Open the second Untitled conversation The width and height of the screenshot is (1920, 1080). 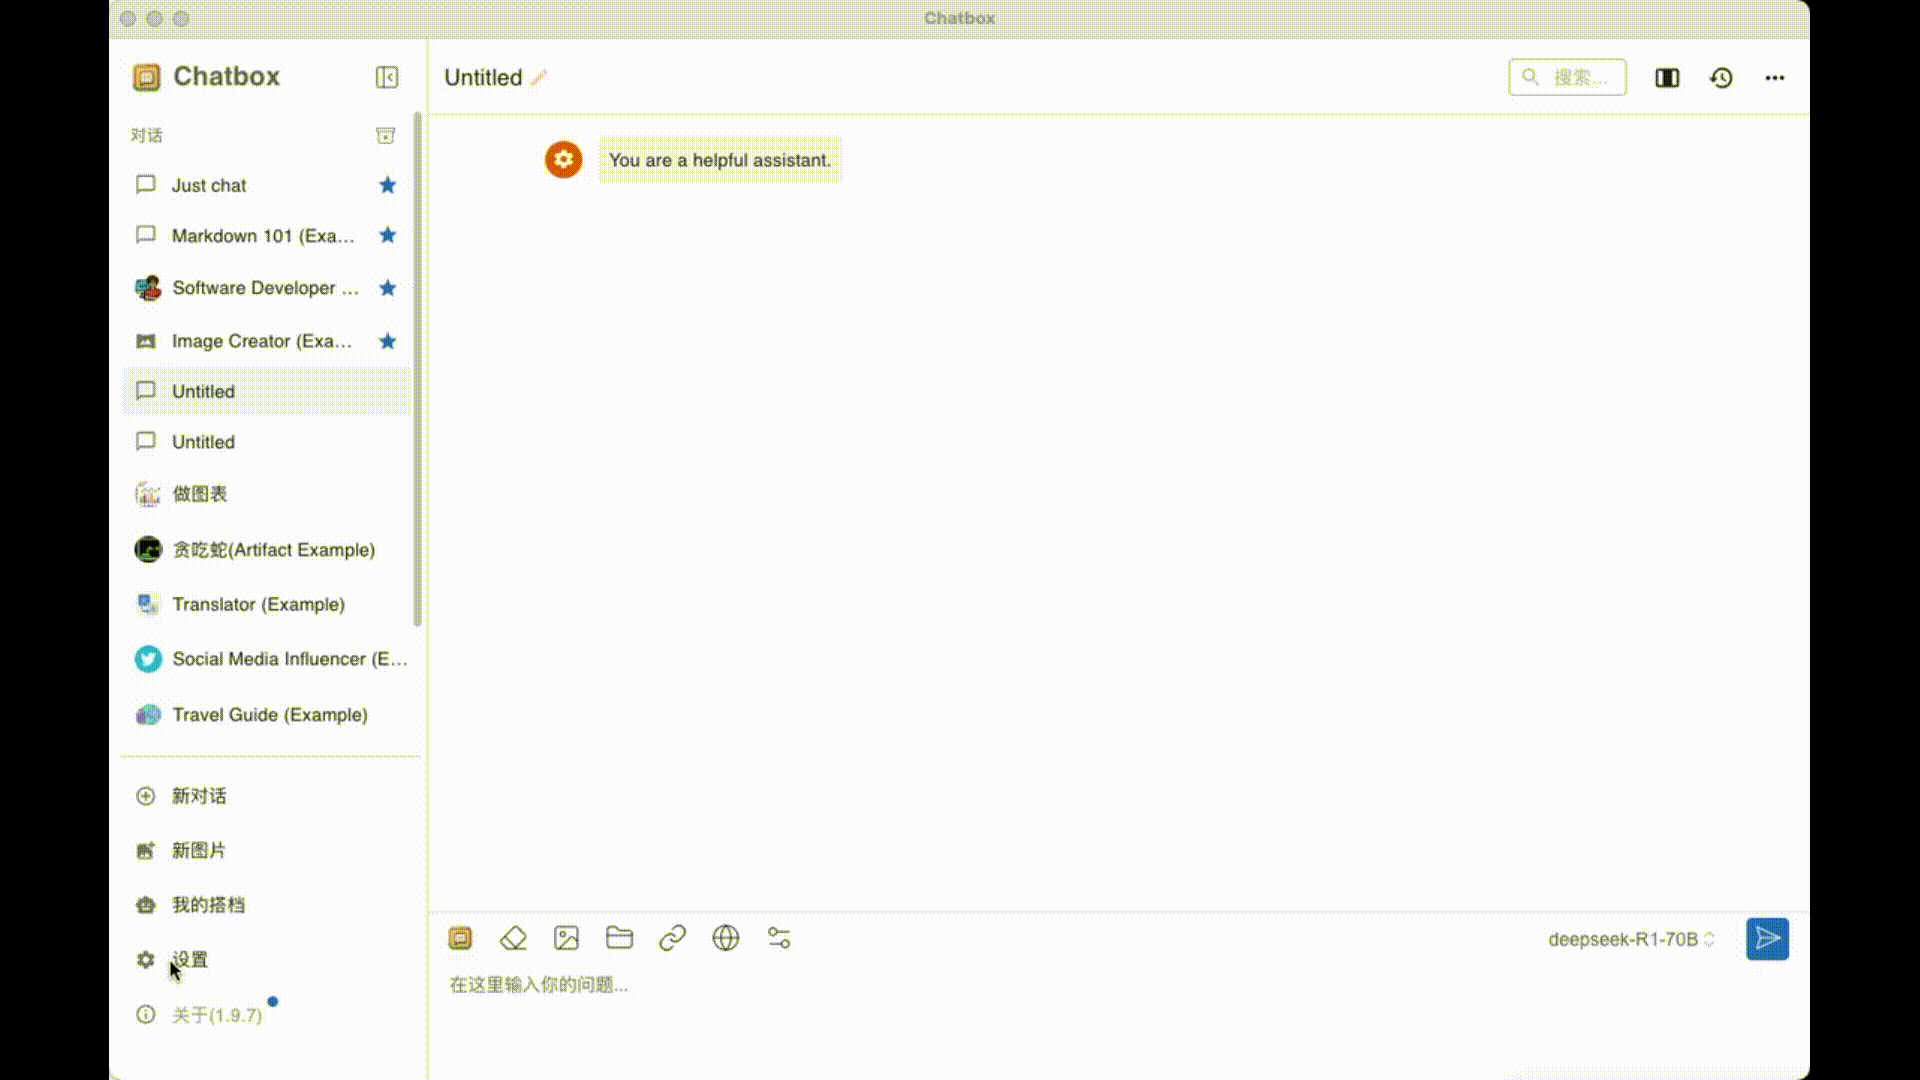[x=266, y=442]
